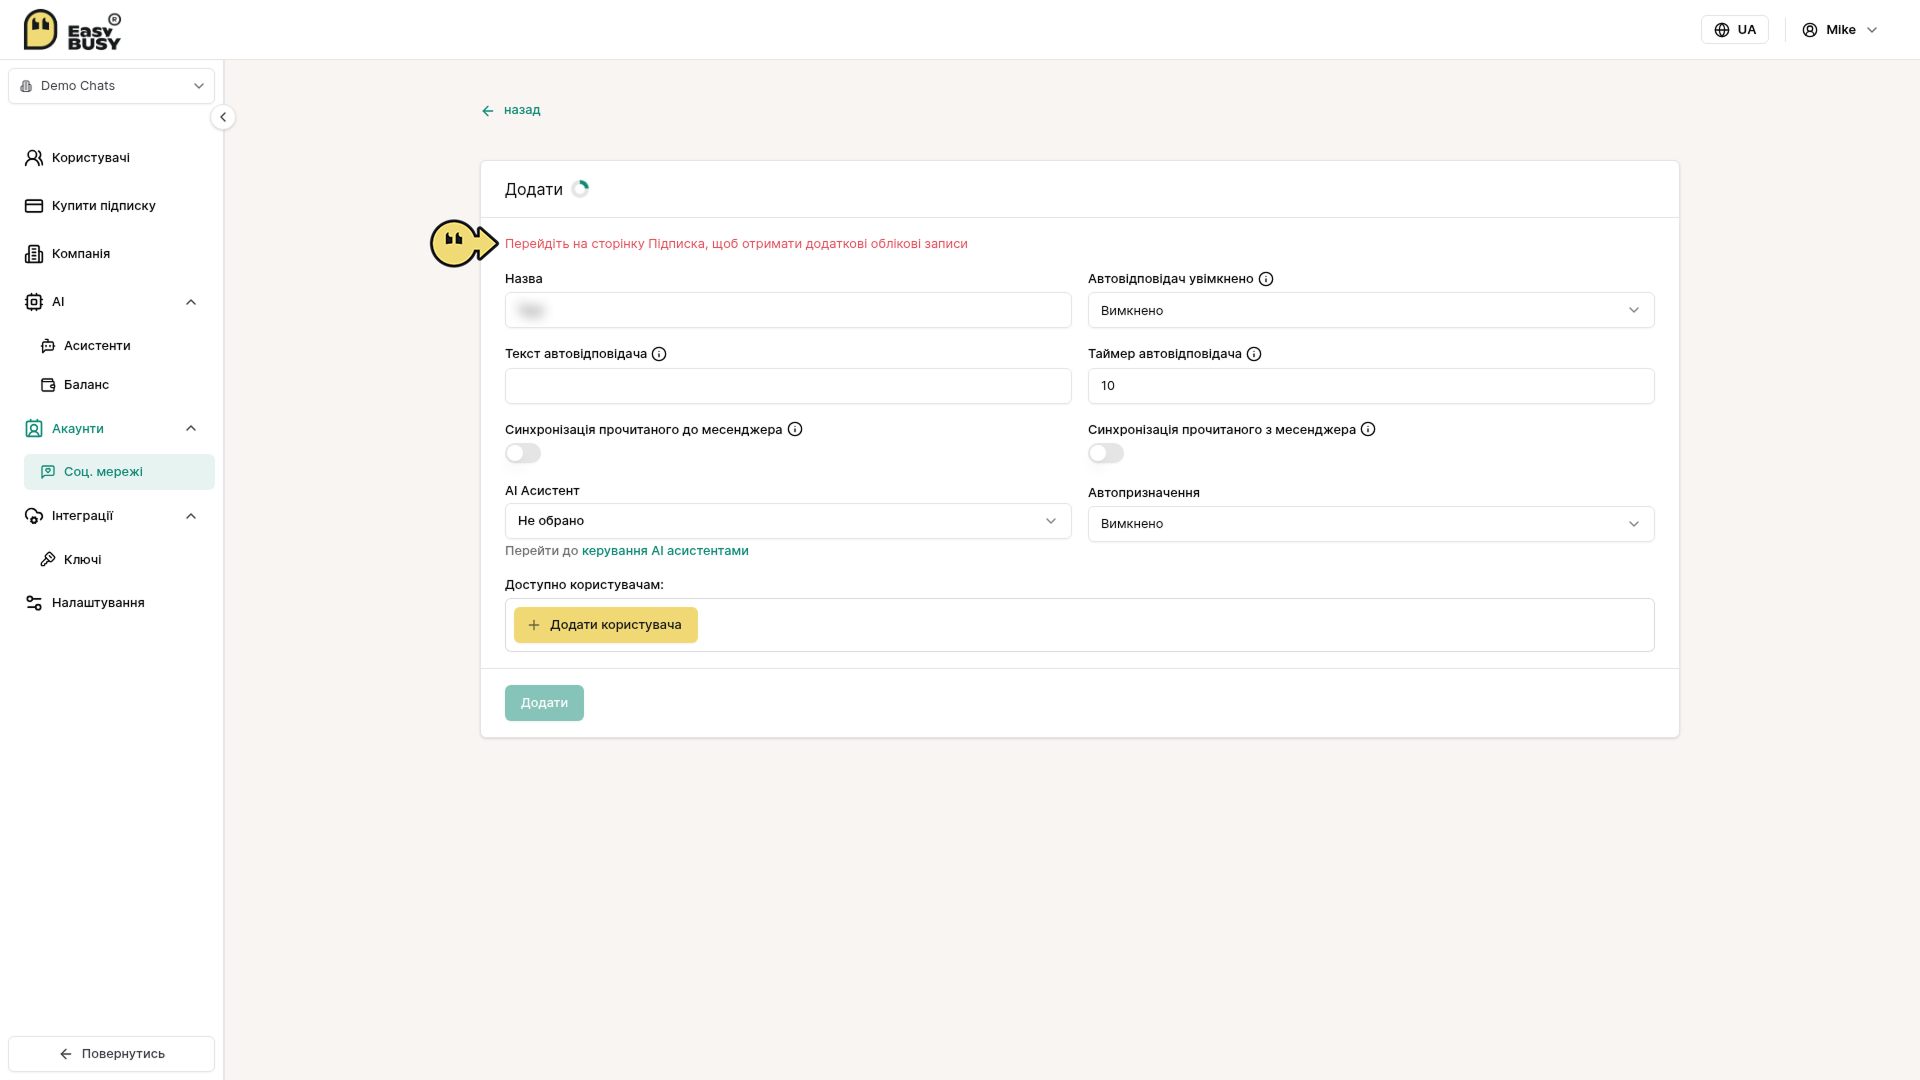This screenshot has height=1080, width=1920.
Task: Switch language via UA button
Action: 1735,30
